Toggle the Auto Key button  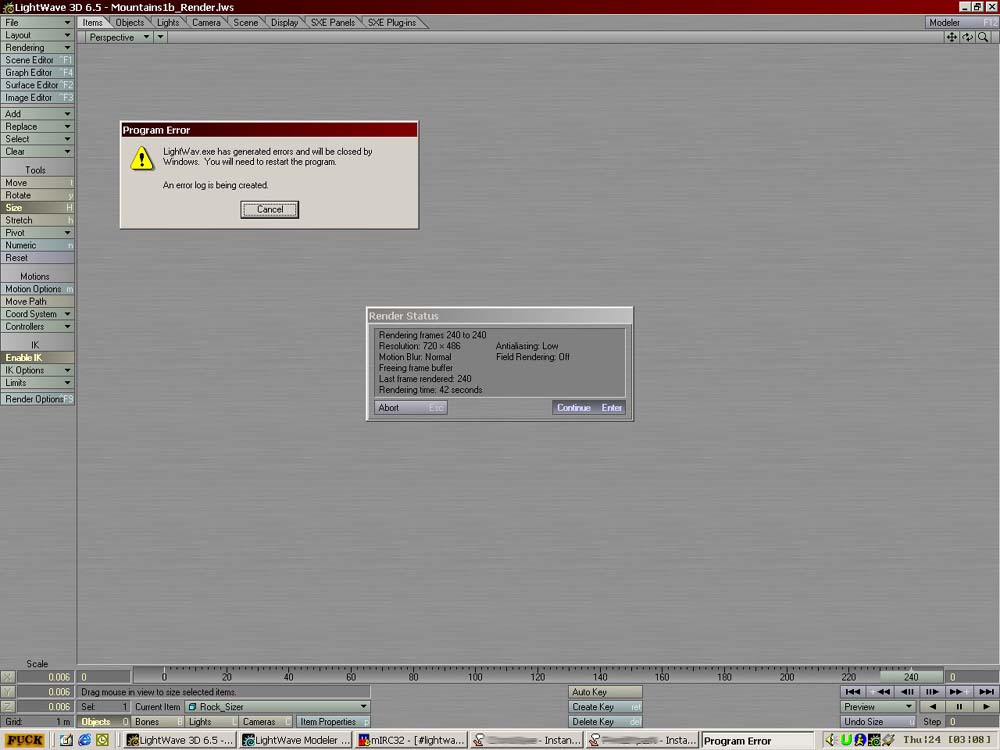(x=605, y=692)
